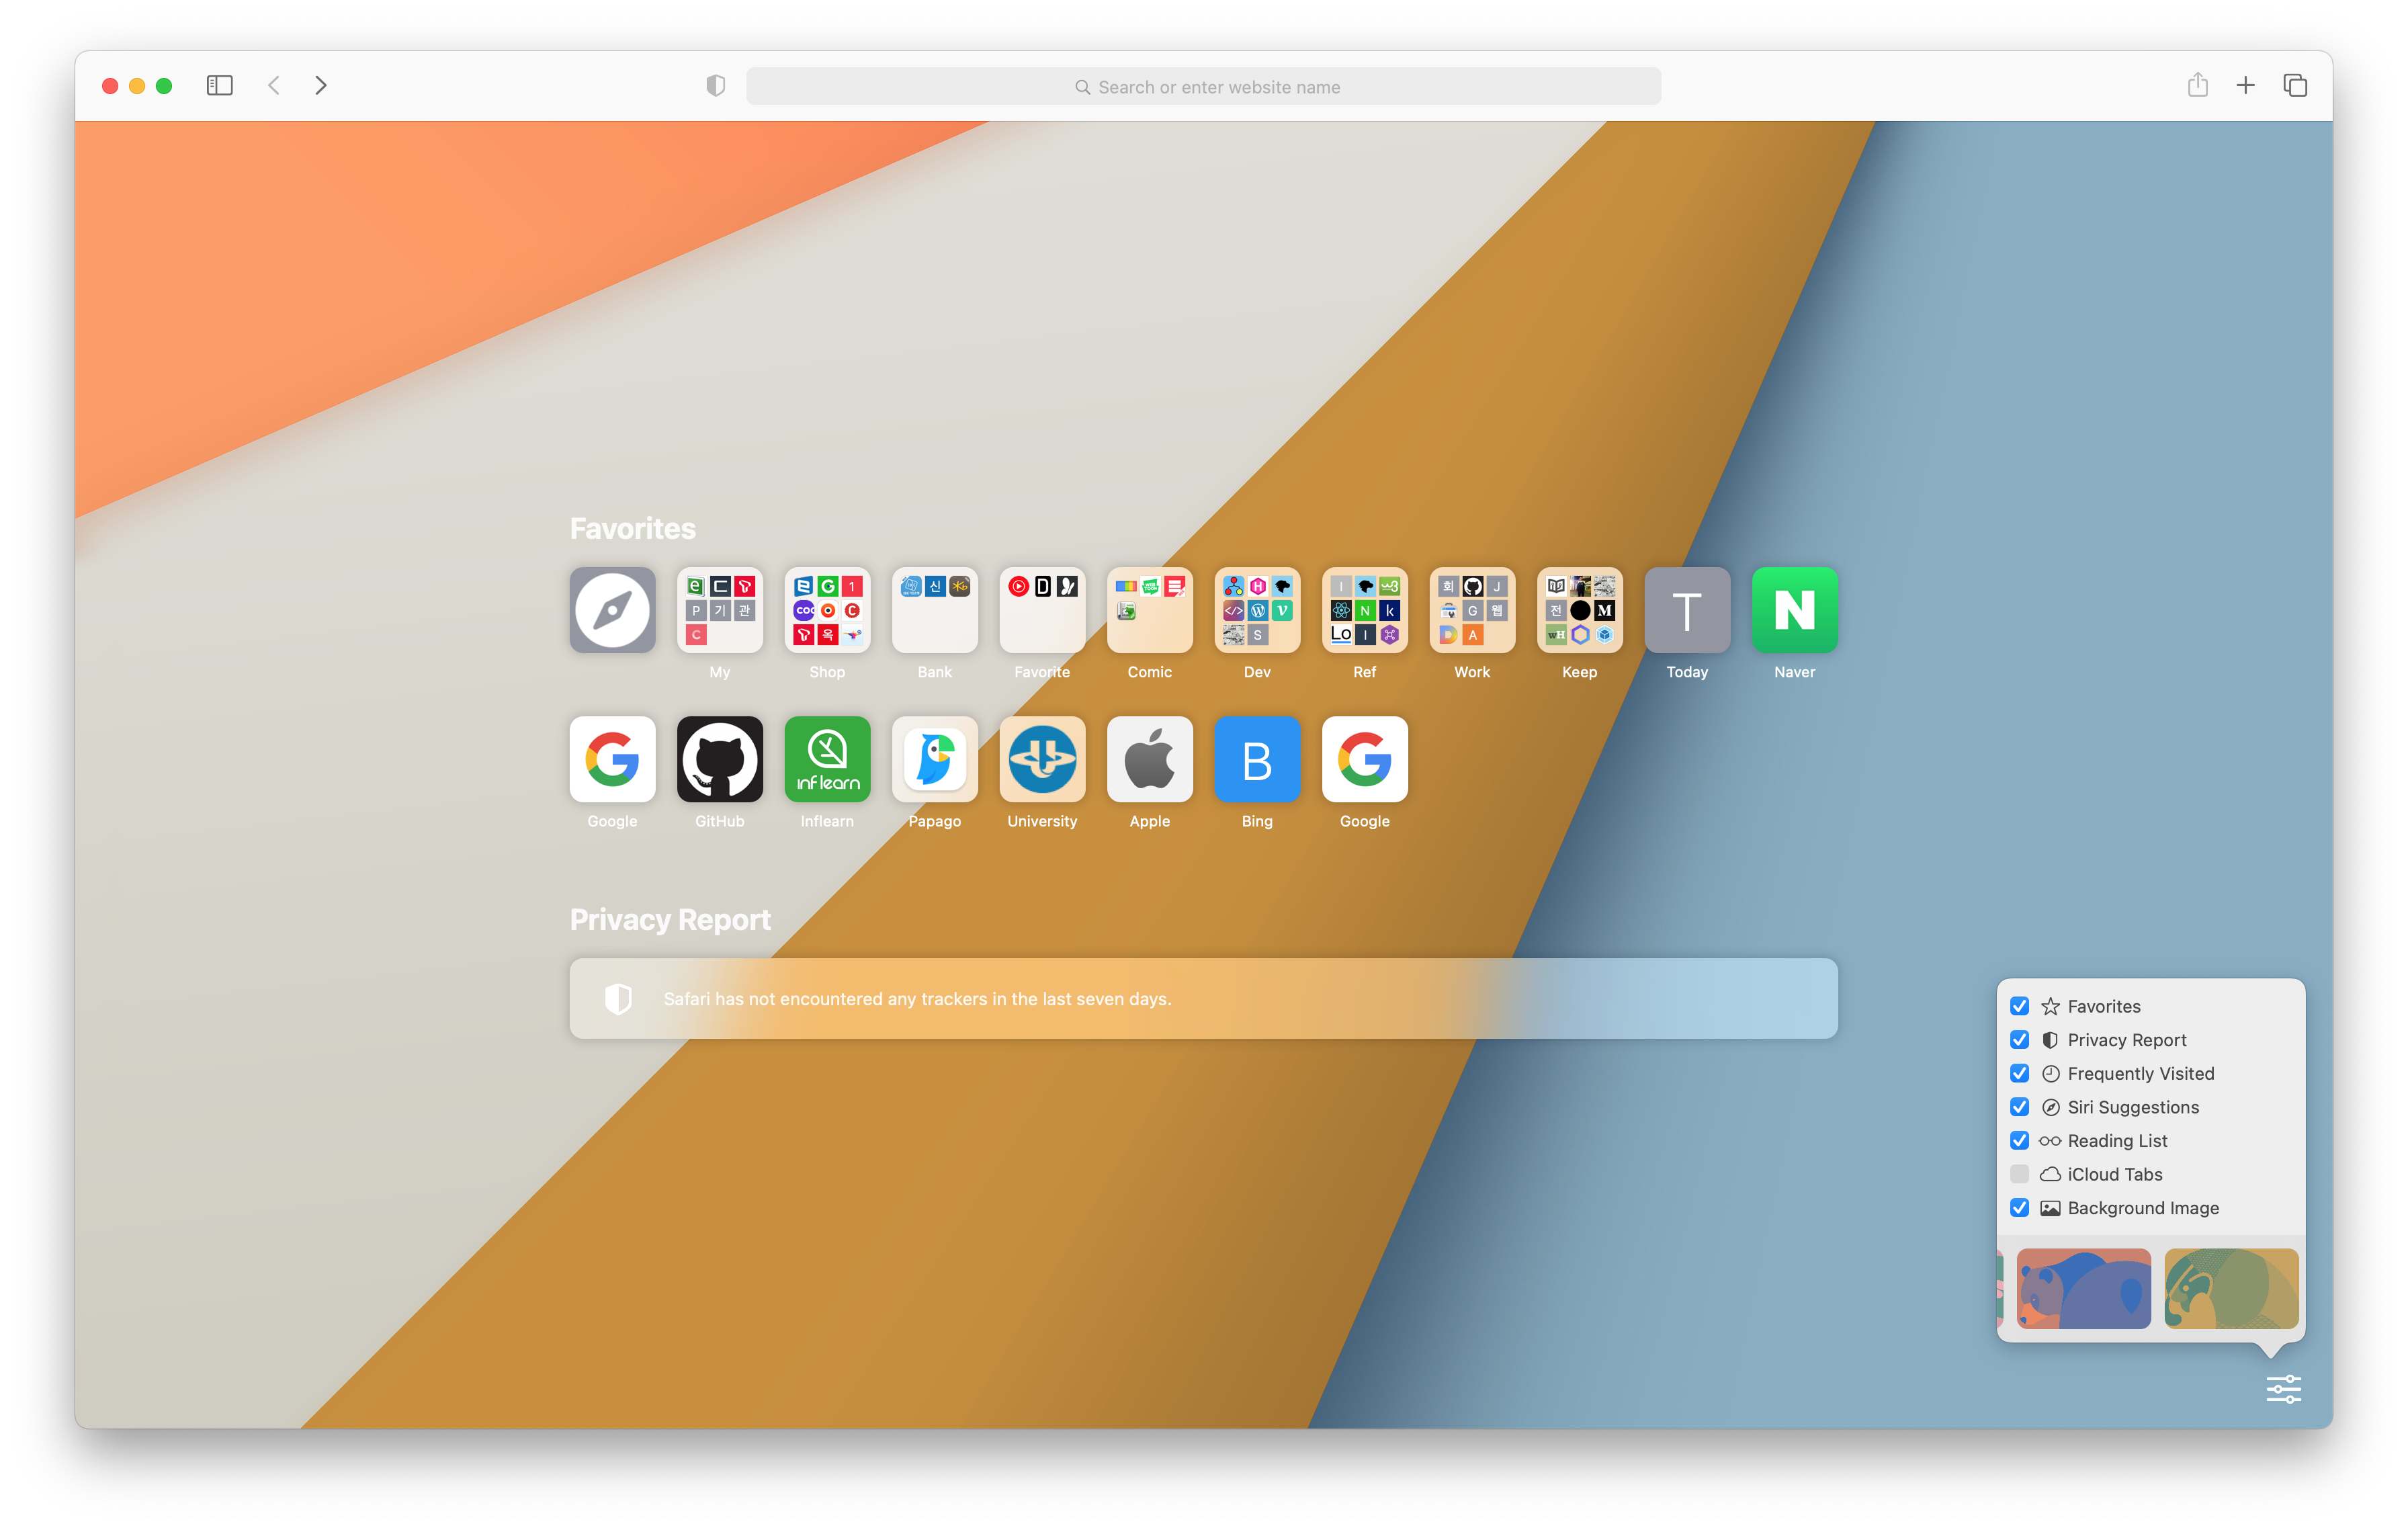This screenshot has height=1528, width=2408.
Task: Enable the iCloud Tabs checkbox
Action: click(2019, 1174)
